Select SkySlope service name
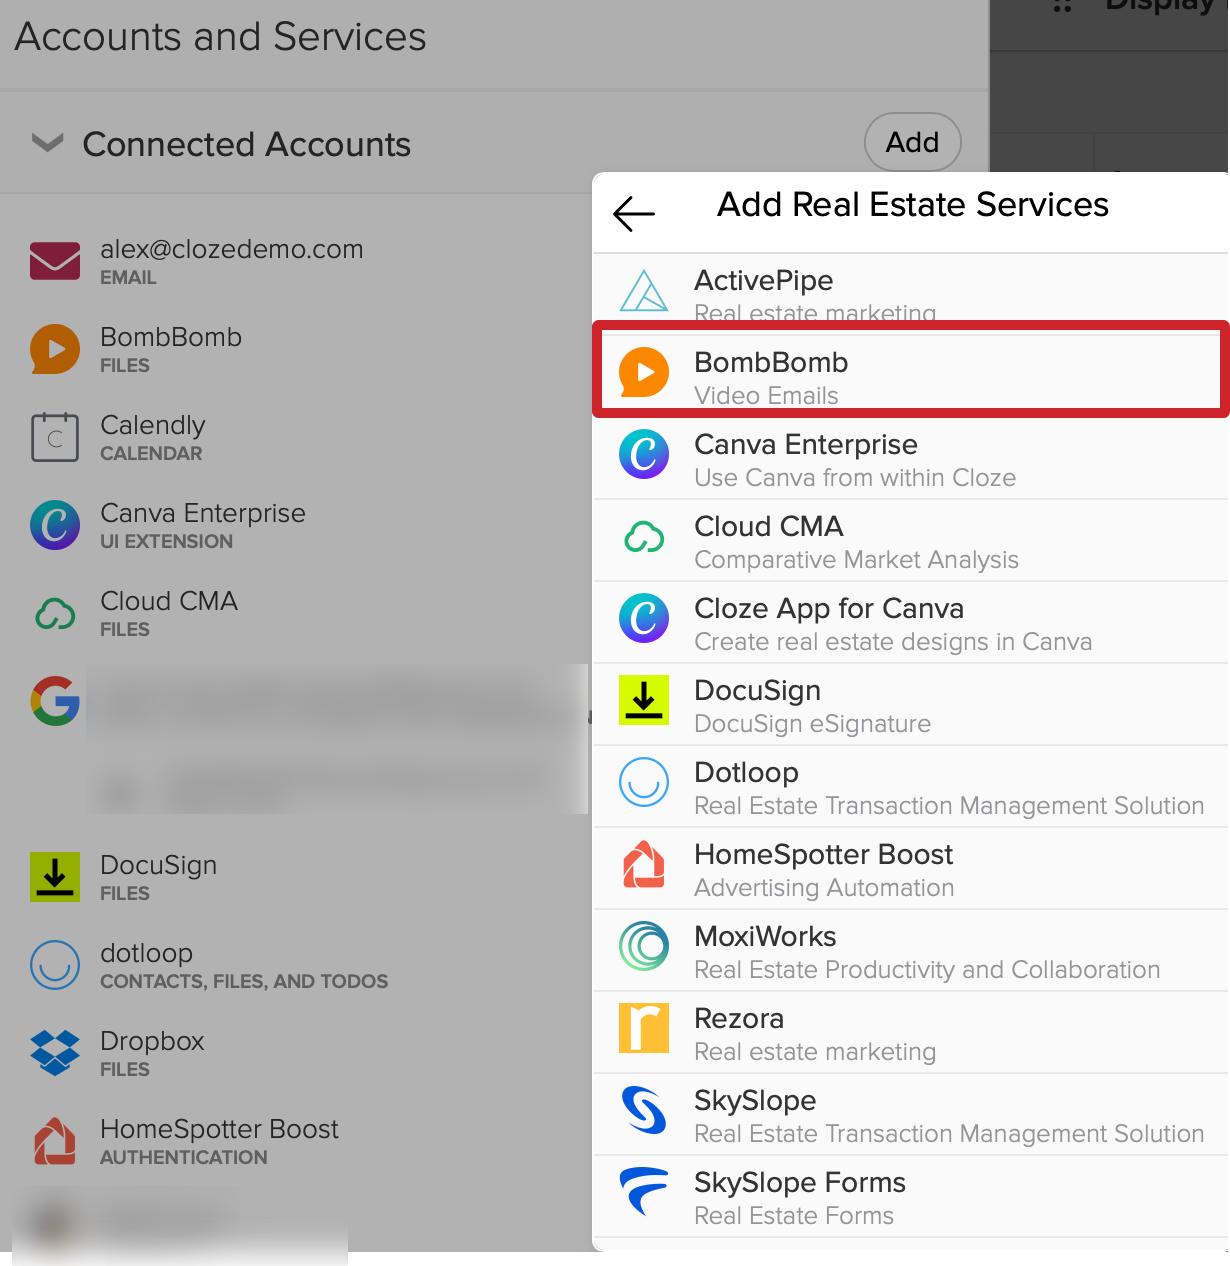 point(755,1100)
